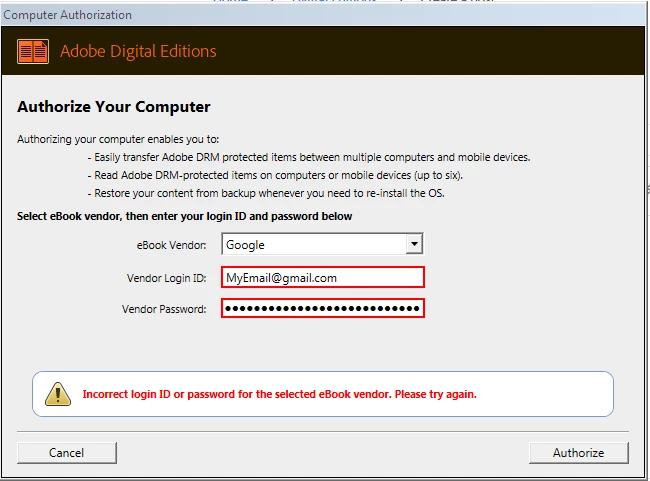Click the Vendor Login ID field
Viewport: 650px width, 481px height.
tap(323, 277)
